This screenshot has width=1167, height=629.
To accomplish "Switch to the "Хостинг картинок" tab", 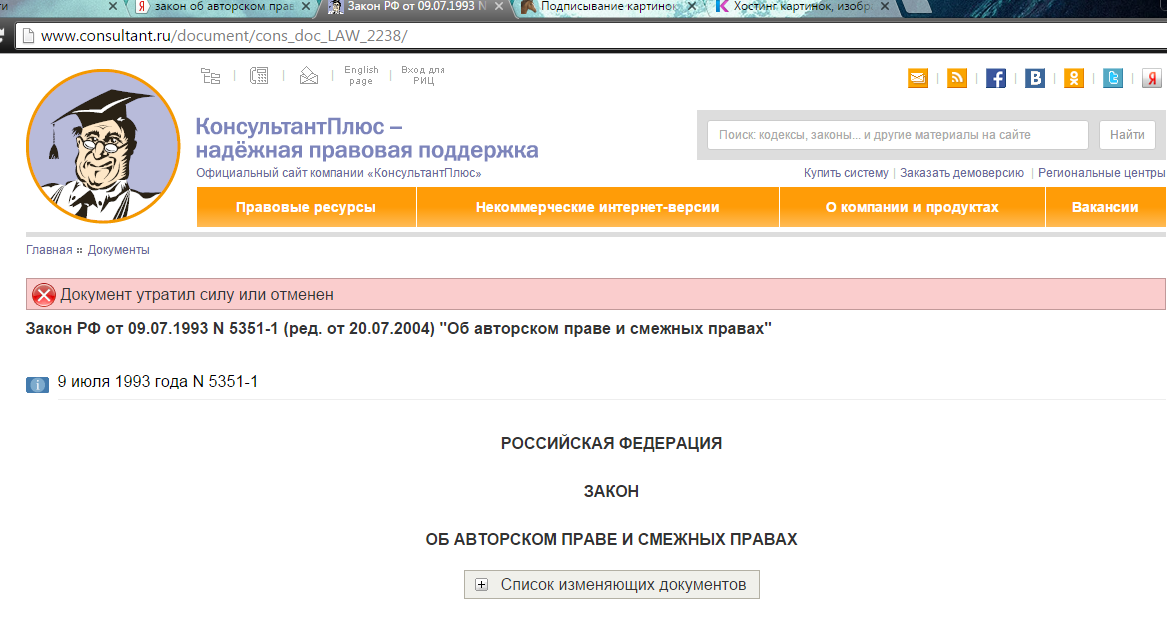I will pyautogui.click(x=802, y=7).
